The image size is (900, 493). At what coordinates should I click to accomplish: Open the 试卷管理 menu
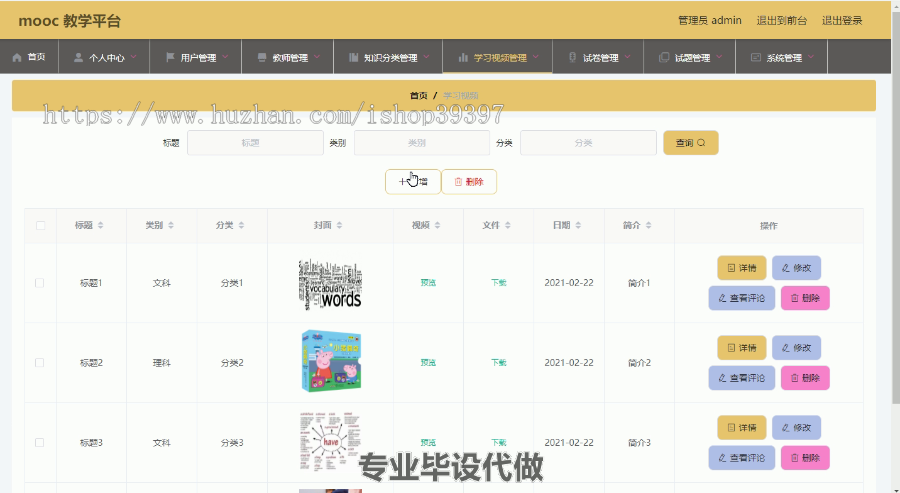coord(598,57)
